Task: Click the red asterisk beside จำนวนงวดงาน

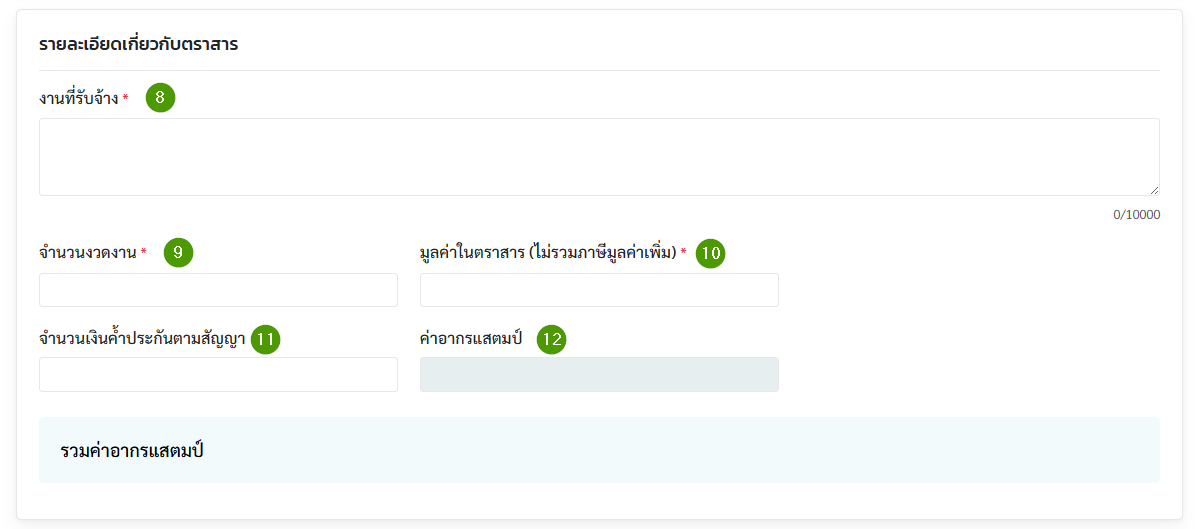Action: pyautogui.click(x=143, y=253)
